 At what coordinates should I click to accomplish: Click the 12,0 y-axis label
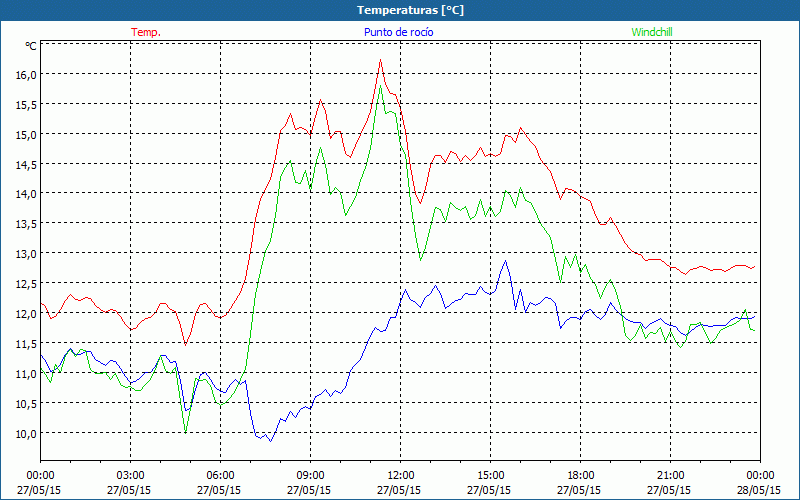pos(26,313)
